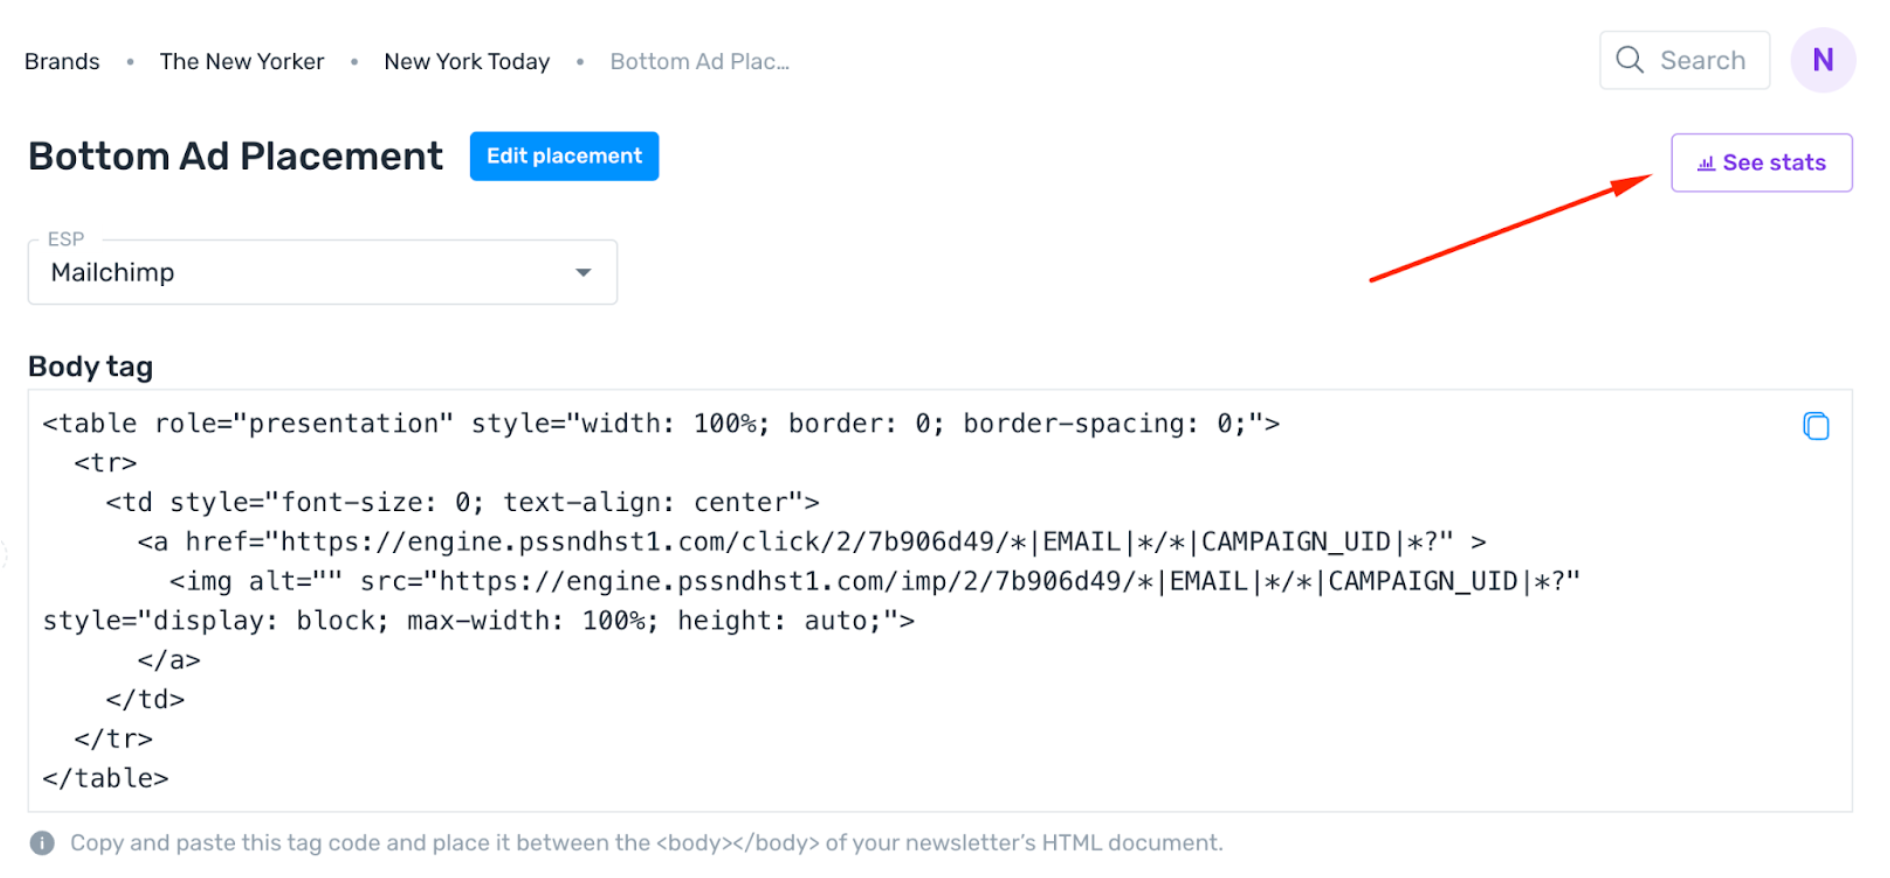Copy the body tag code with the clipboard icon

point(1816,426)
